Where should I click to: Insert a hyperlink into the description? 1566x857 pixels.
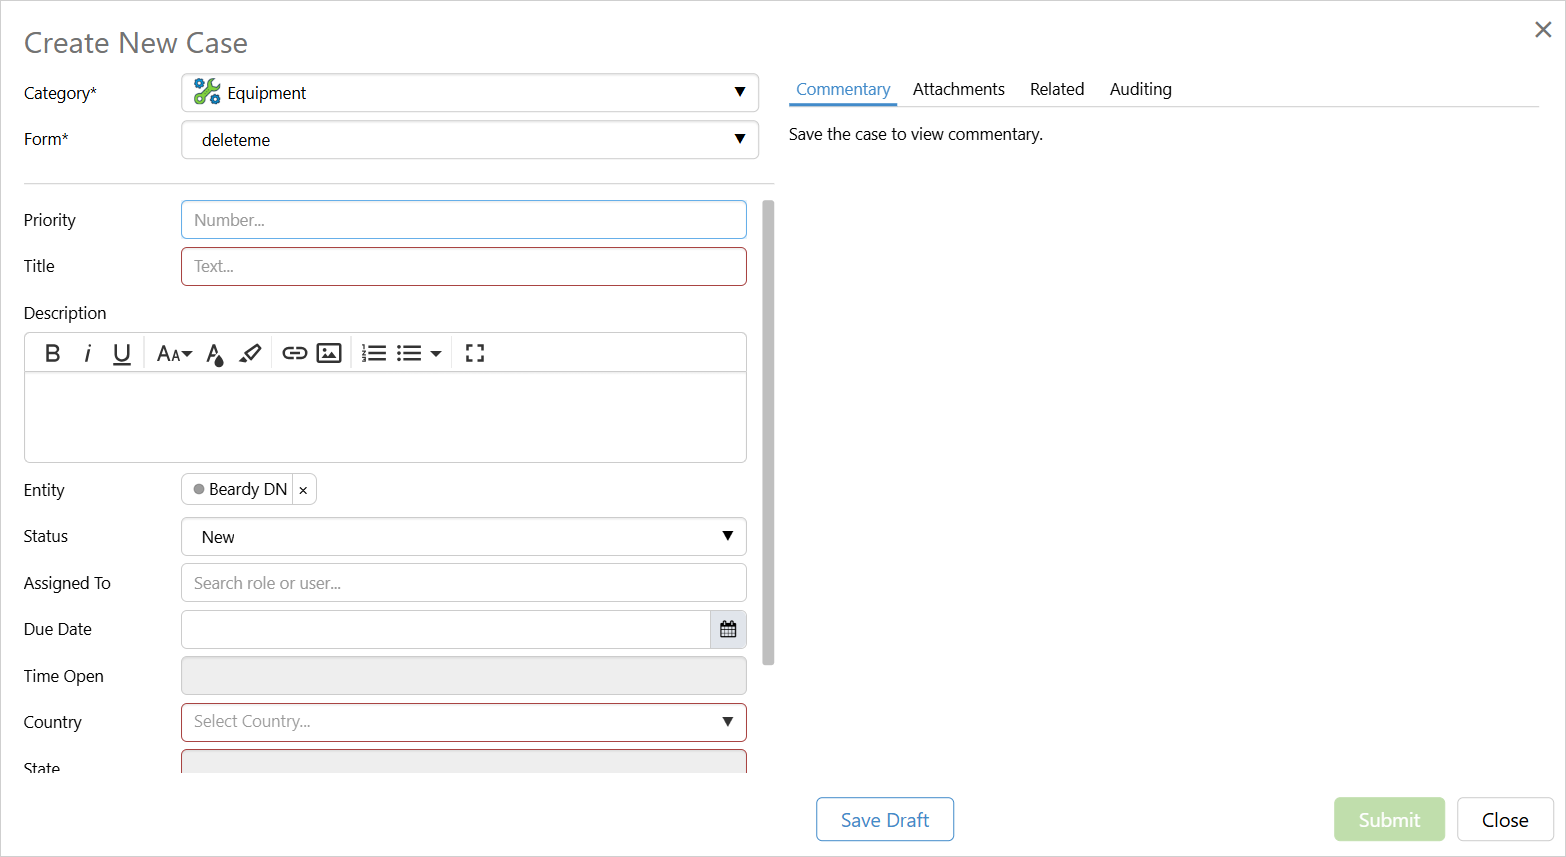tap(294, 353)
